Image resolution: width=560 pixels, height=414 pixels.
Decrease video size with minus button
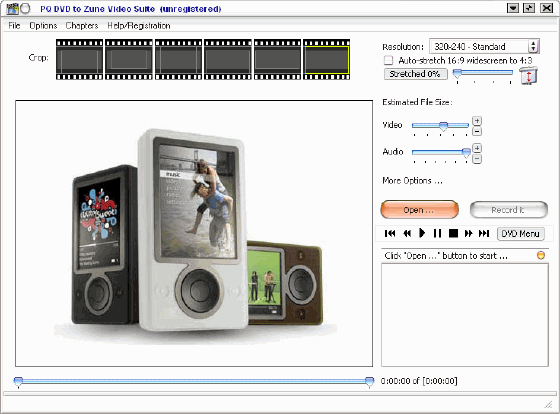[477, 131]
